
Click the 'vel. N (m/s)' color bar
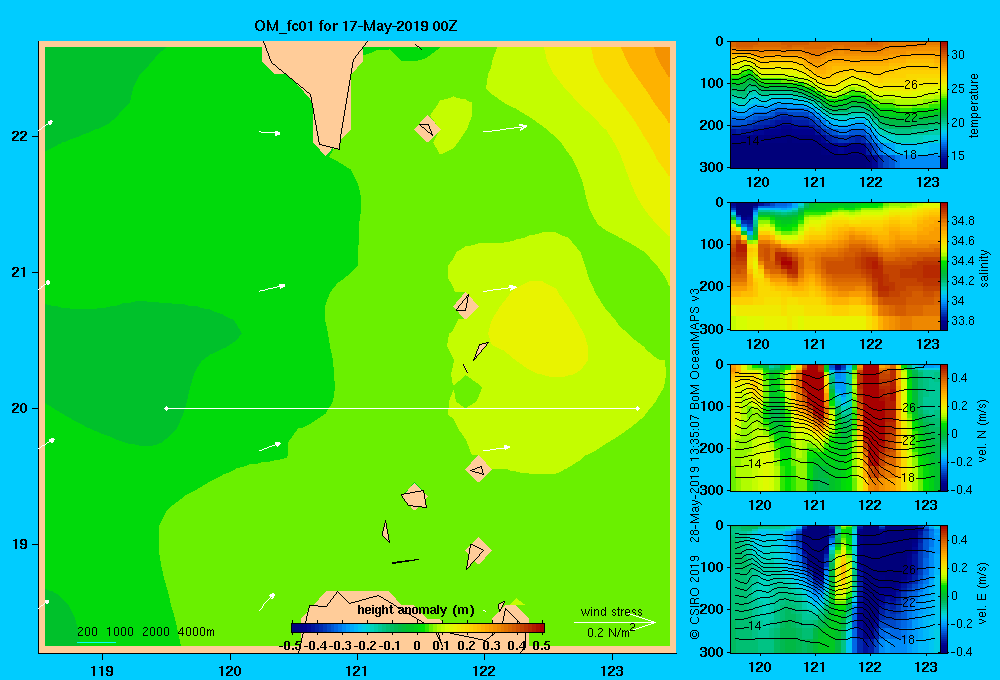(944, 427)
